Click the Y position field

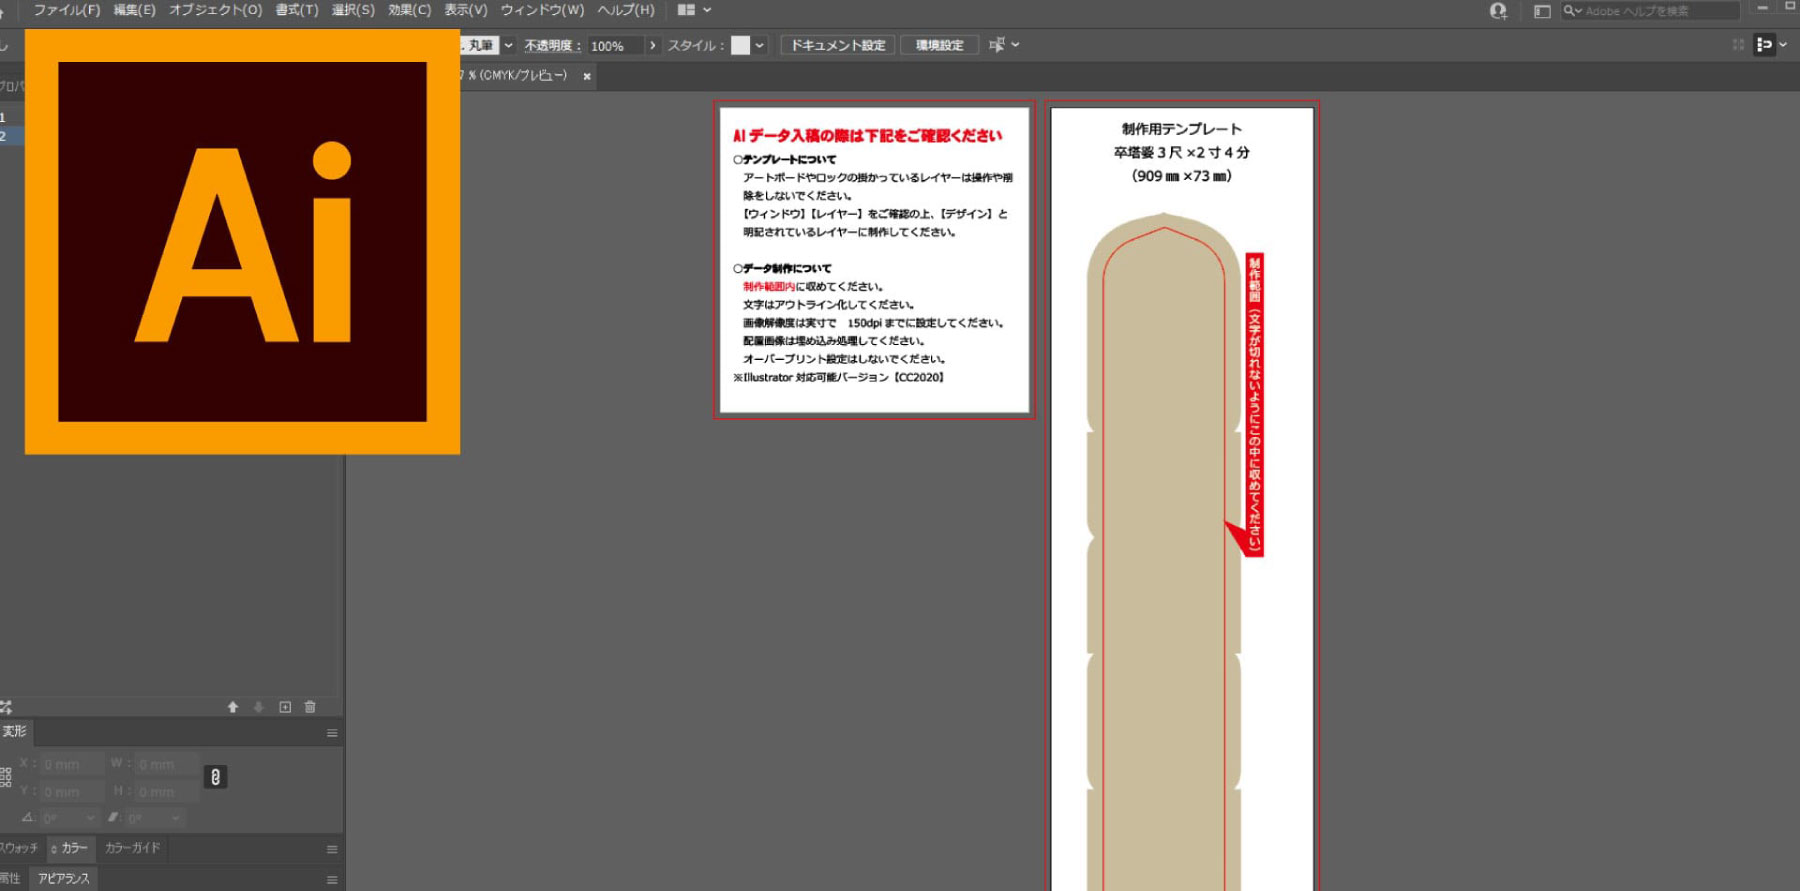coord(73,791)
